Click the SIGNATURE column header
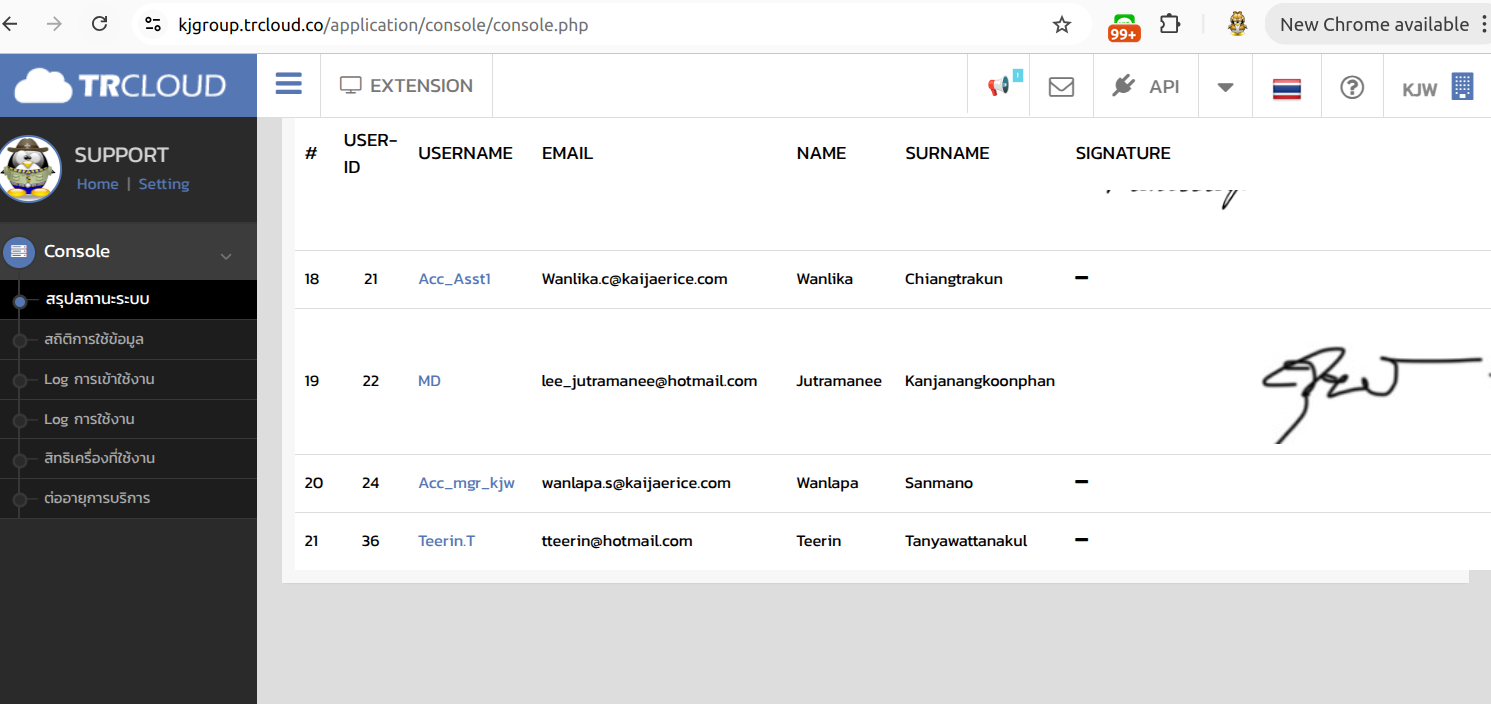 1123,153
